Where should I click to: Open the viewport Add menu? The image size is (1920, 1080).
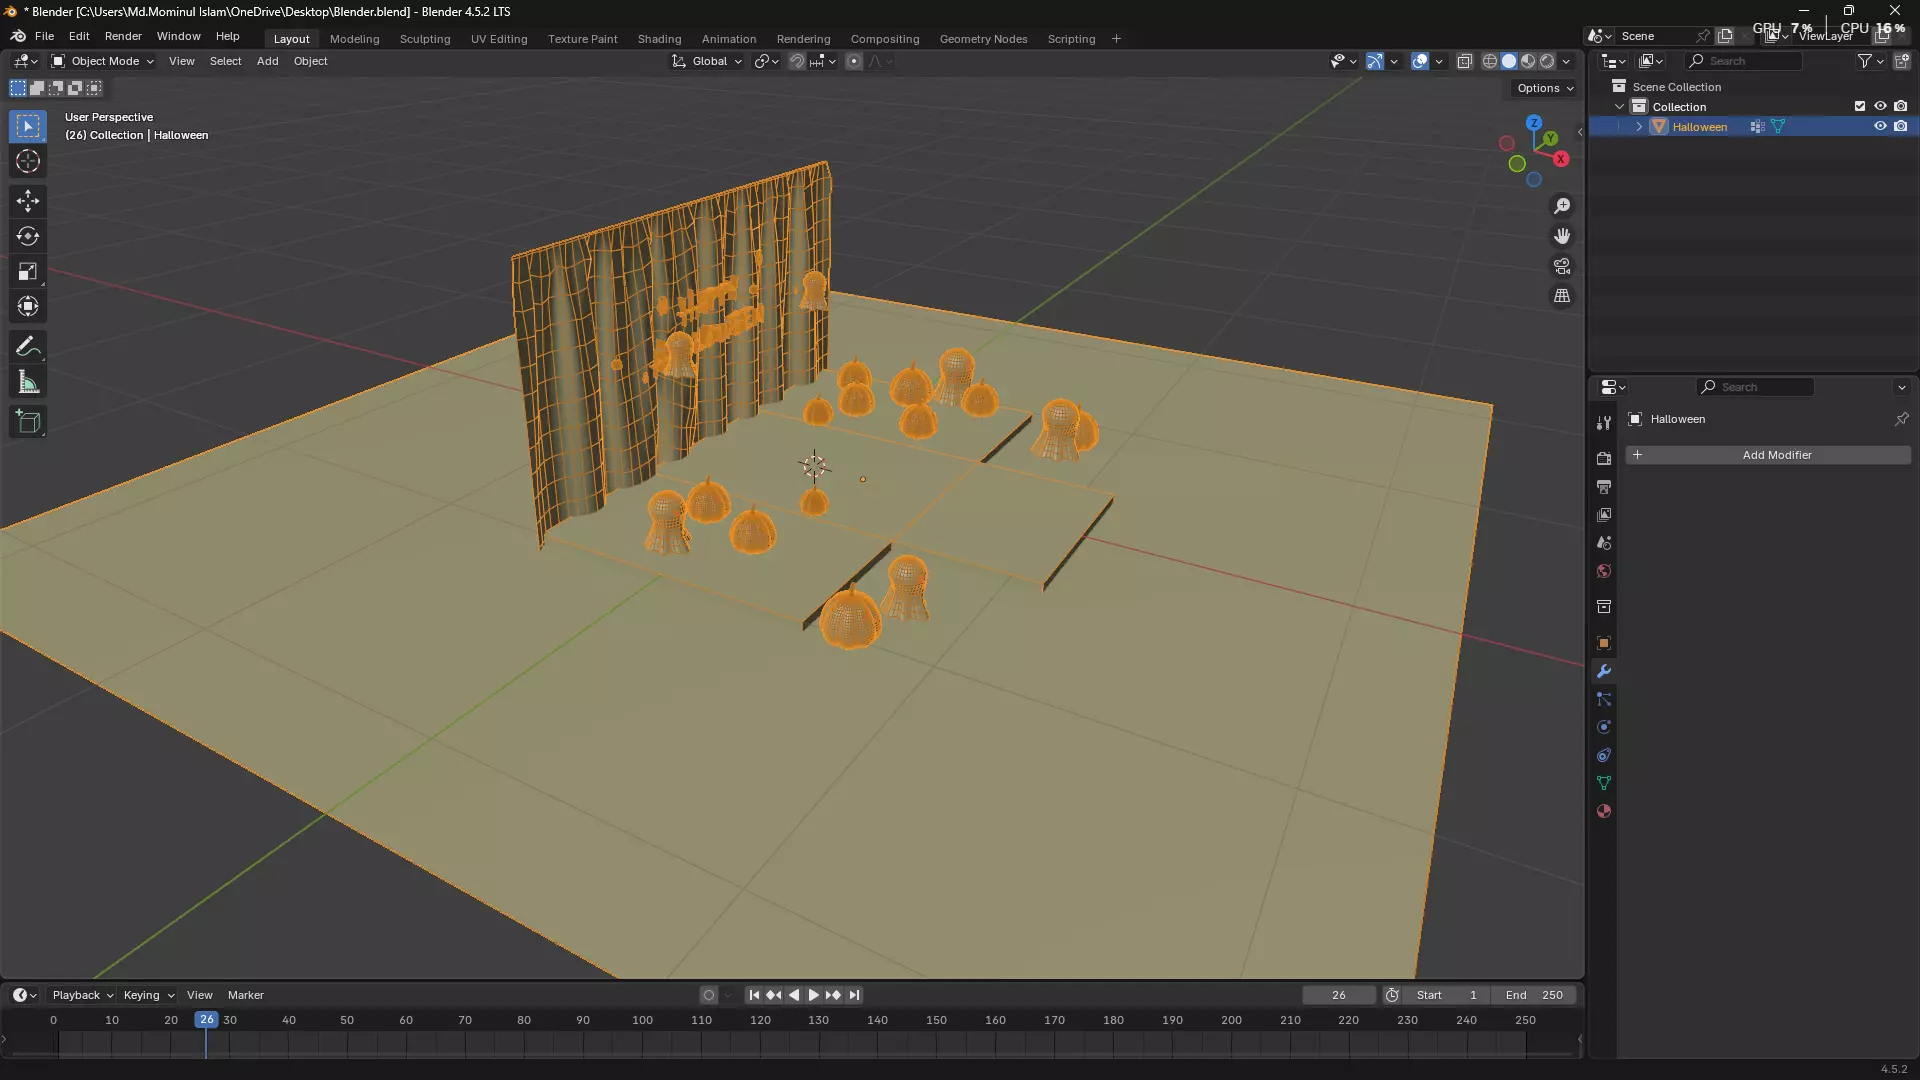coord(267,61)
